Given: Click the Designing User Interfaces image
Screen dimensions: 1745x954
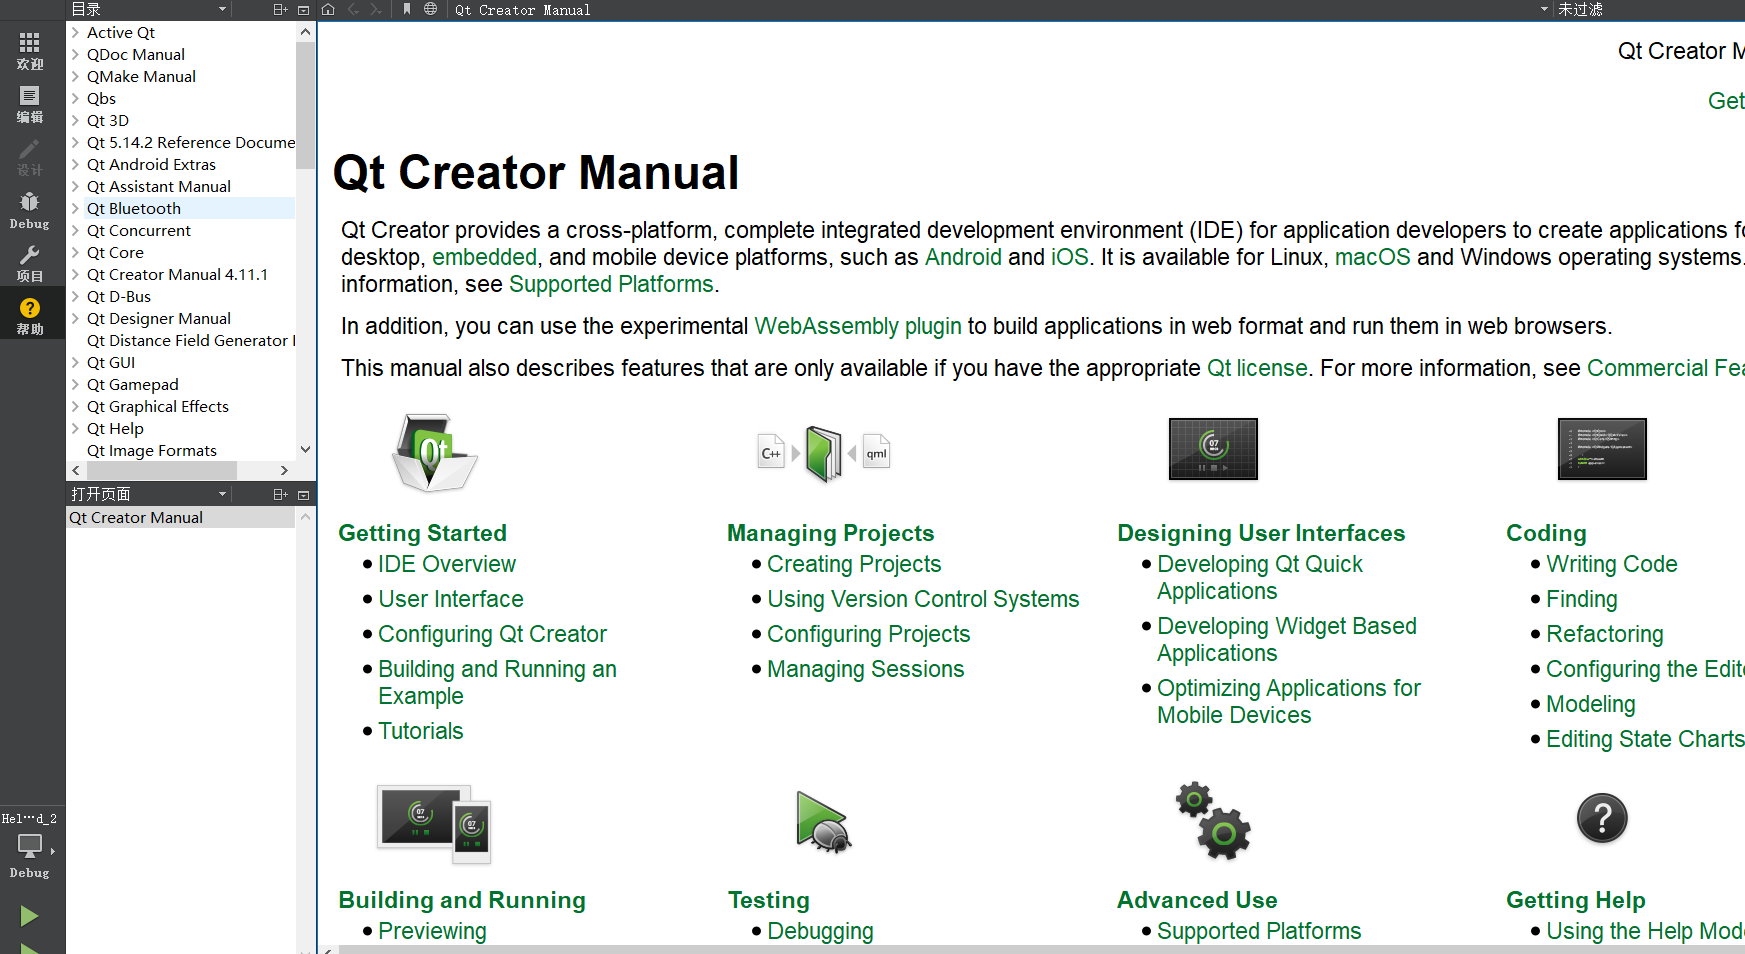Looking at the screenshot, I should pyautogui.click(x=1213, y=449).
